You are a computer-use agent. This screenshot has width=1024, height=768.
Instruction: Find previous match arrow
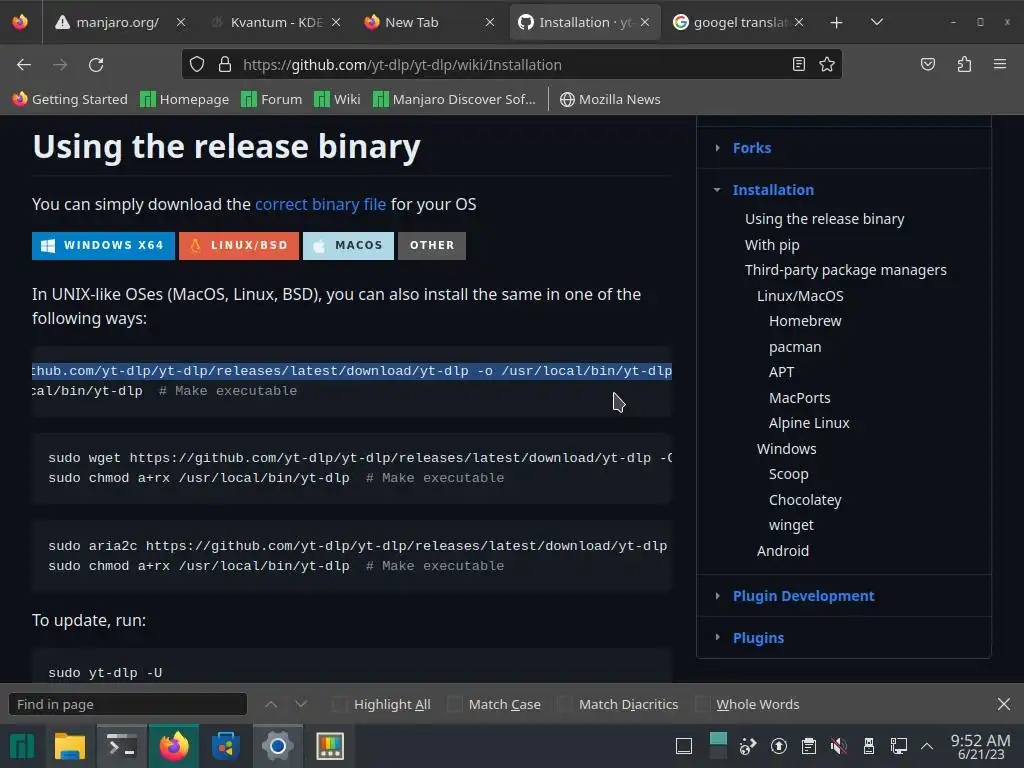point(271,704)
